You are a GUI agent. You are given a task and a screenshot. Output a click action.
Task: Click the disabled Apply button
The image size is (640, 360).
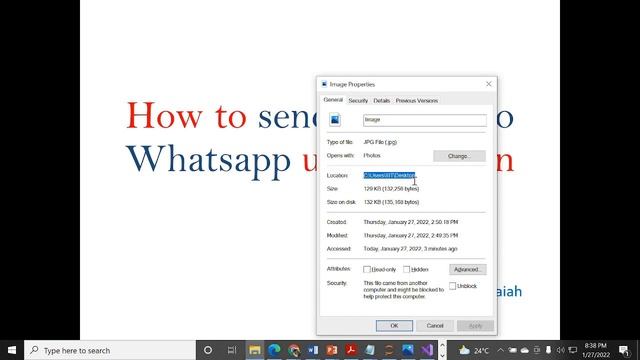click(x=476, y=326)
